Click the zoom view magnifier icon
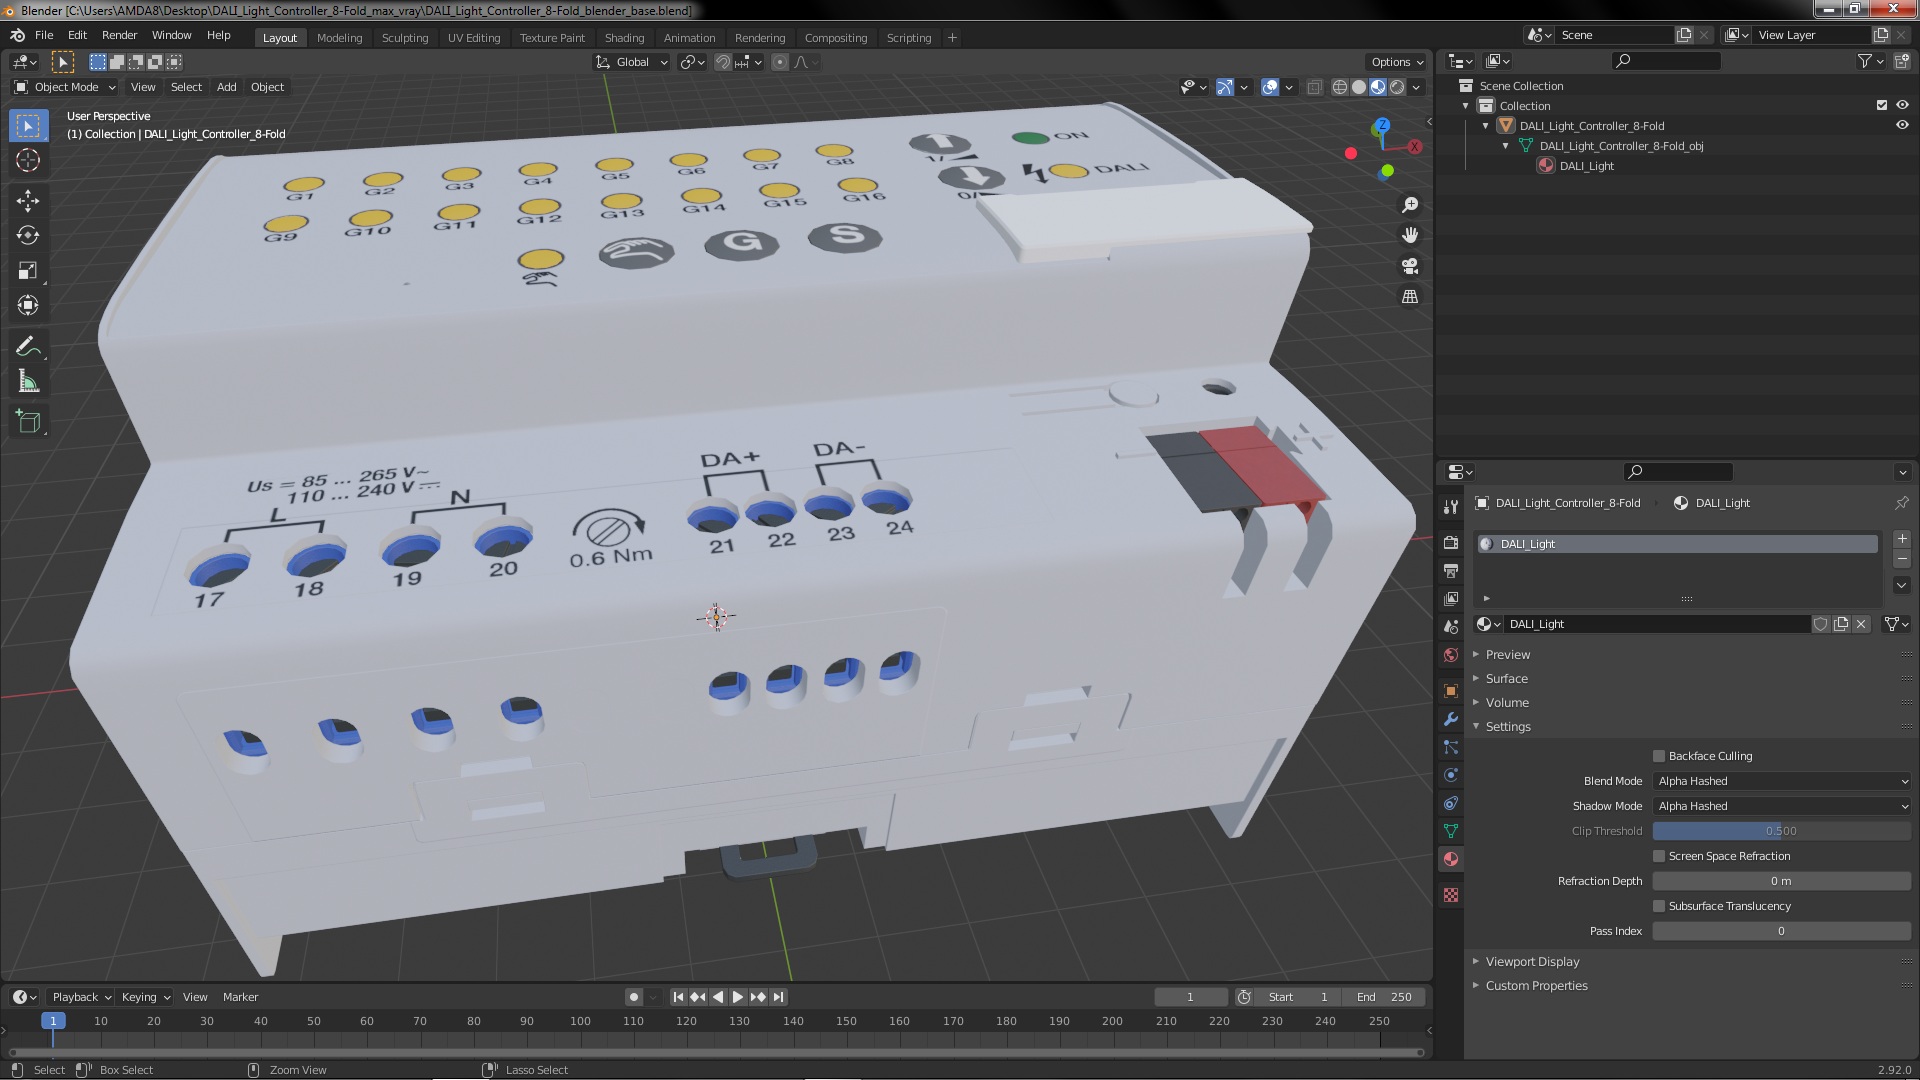The width and height of the screenshot is (1920, 1080). click(x=1410, y=205)
